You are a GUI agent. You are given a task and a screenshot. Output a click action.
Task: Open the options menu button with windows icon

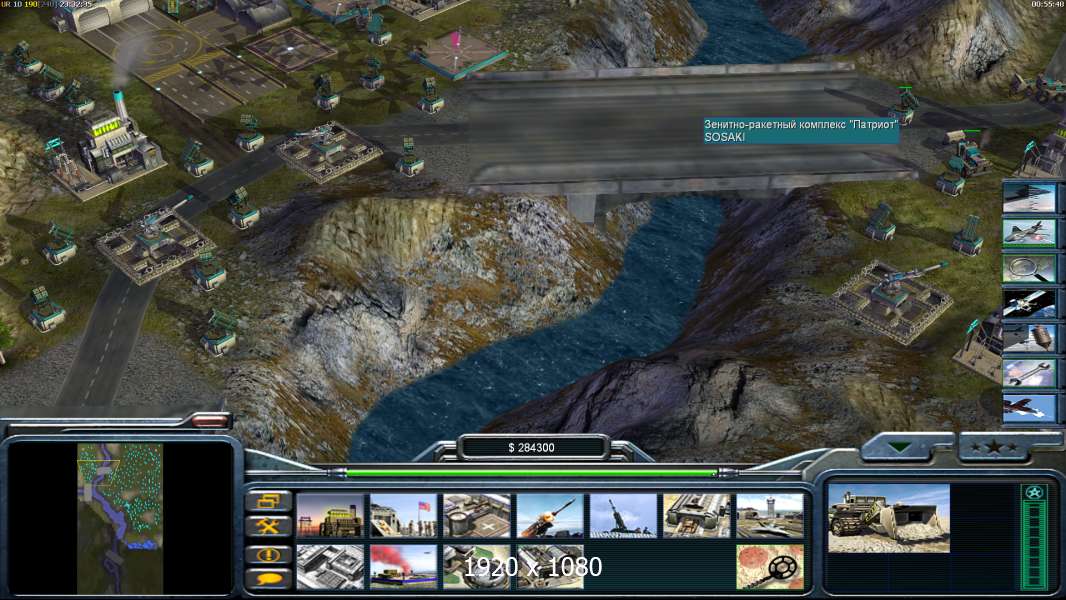point(269,502)
